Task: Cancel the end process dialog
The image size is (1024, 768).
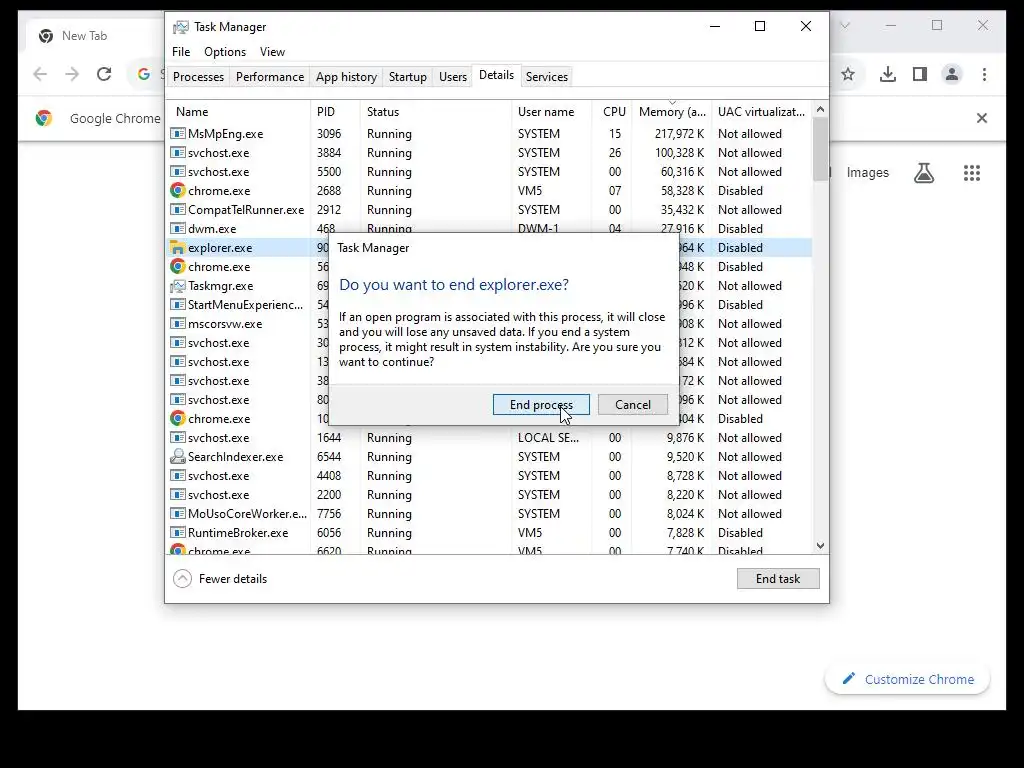Action: point(632,404)
